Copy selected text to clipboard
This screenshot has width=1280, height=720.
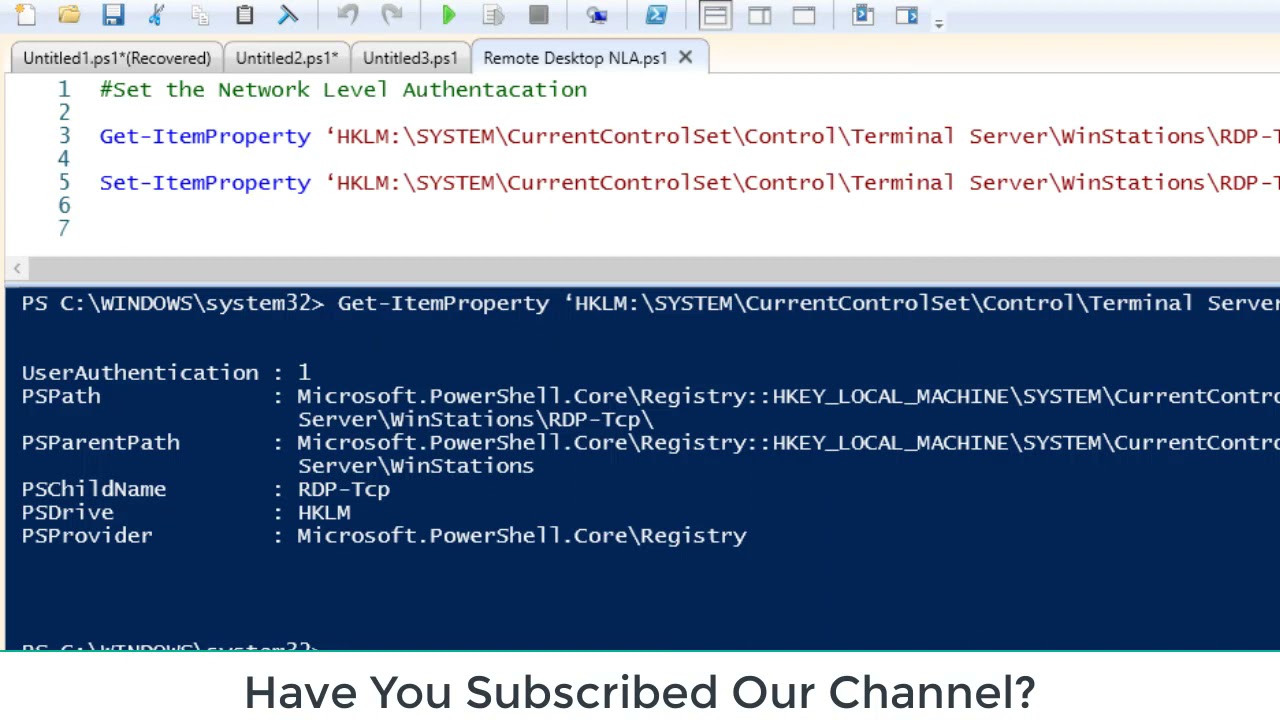tap(201, 15)
